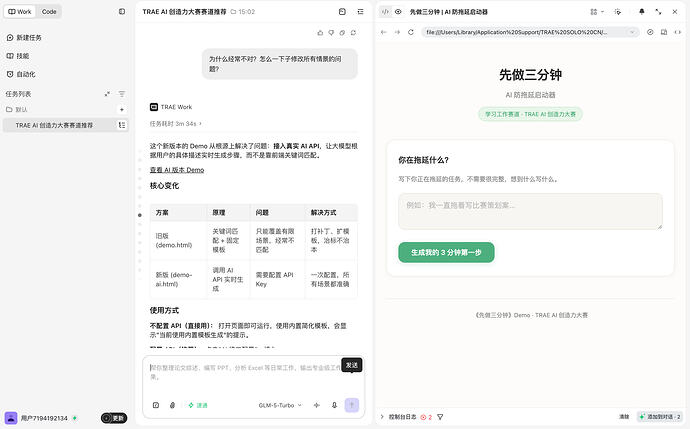
Task: Open the 查看 AI 版本 Demo link
Action: point(177,170)
